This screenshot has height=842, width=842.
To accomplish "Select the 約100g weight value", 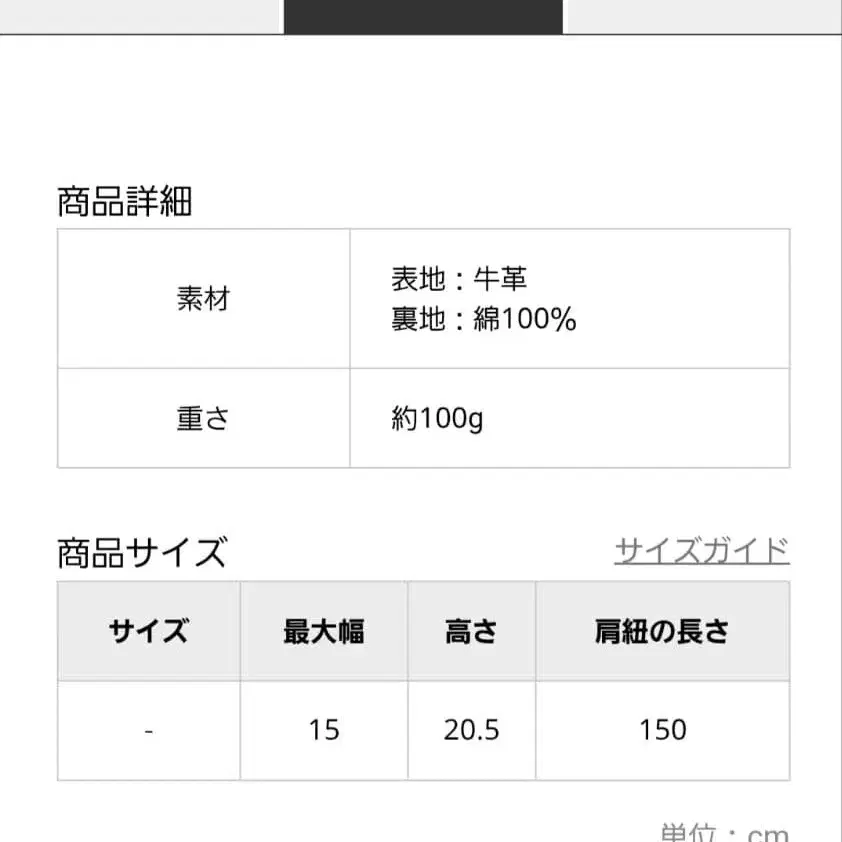I will [437, 418].
